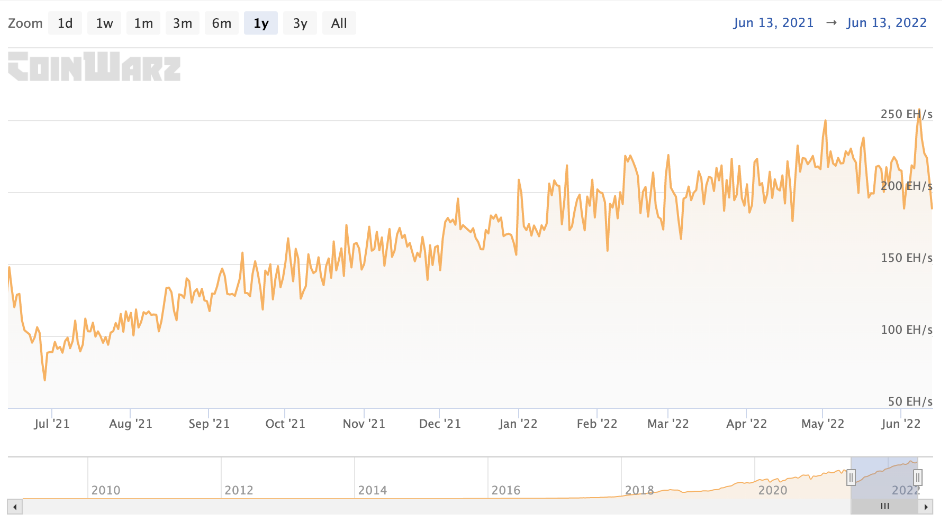
Task: Click the 2018 label in navigator
Action: click(x=639, y=490)
